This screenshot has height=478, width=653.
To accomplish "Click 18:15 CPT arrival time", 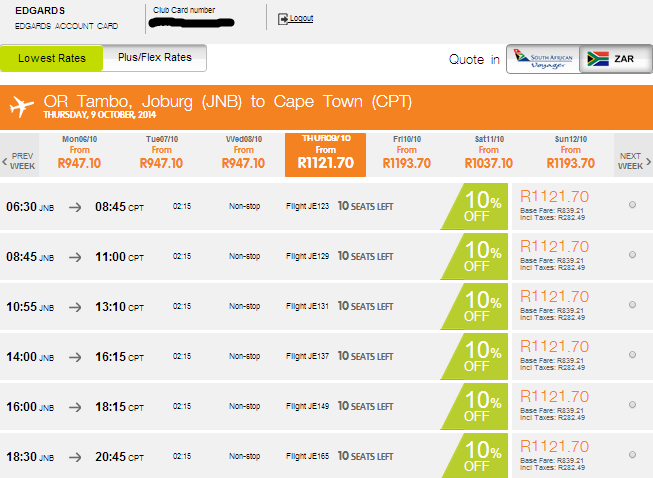I will click(120, 407).
